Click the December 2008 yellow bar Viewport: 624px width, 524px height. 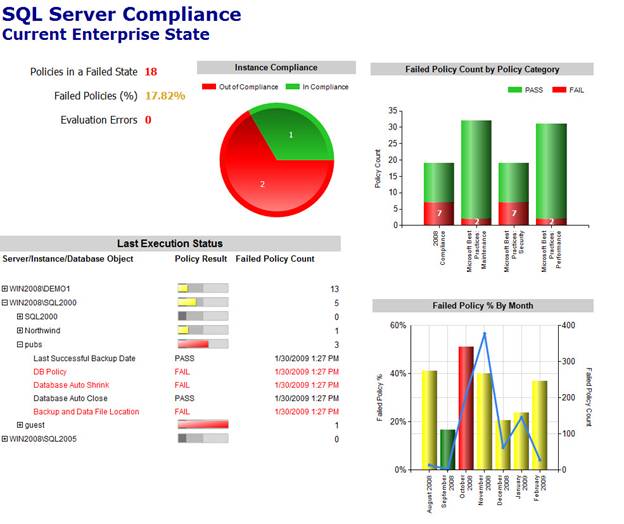(x=503, y=445)
